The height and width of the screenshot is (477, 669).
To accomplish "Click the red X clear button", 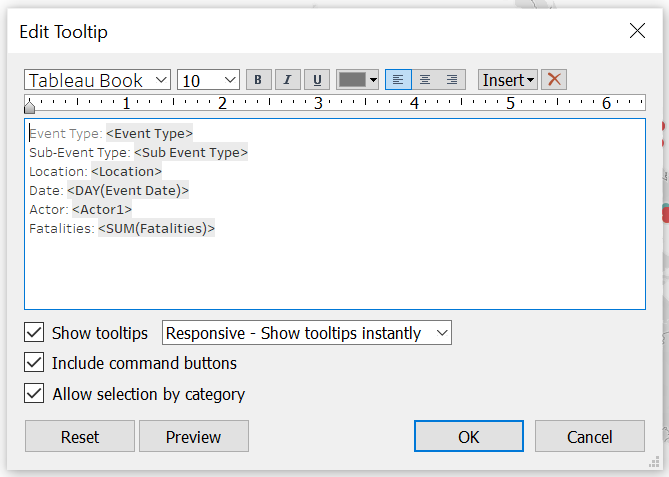I will click(554, 80).
